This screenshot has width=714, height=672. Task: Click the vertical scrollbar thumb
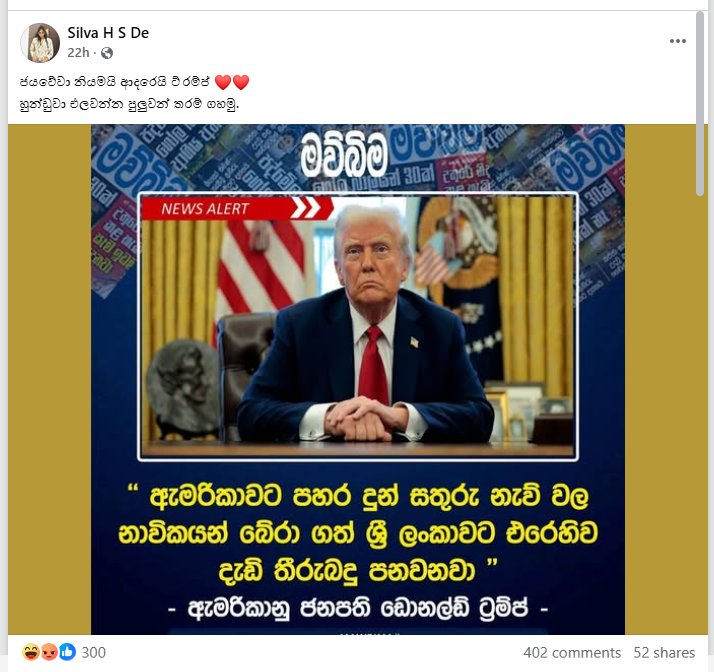tap(700, 104)
